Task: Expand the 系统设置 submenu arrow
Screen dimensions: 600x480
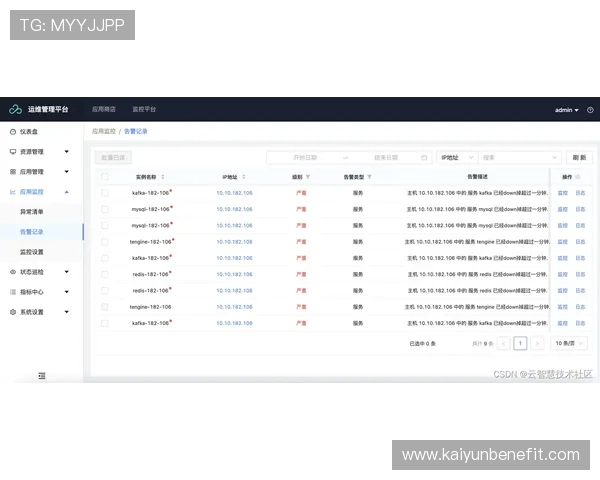Action: point(67,312)
